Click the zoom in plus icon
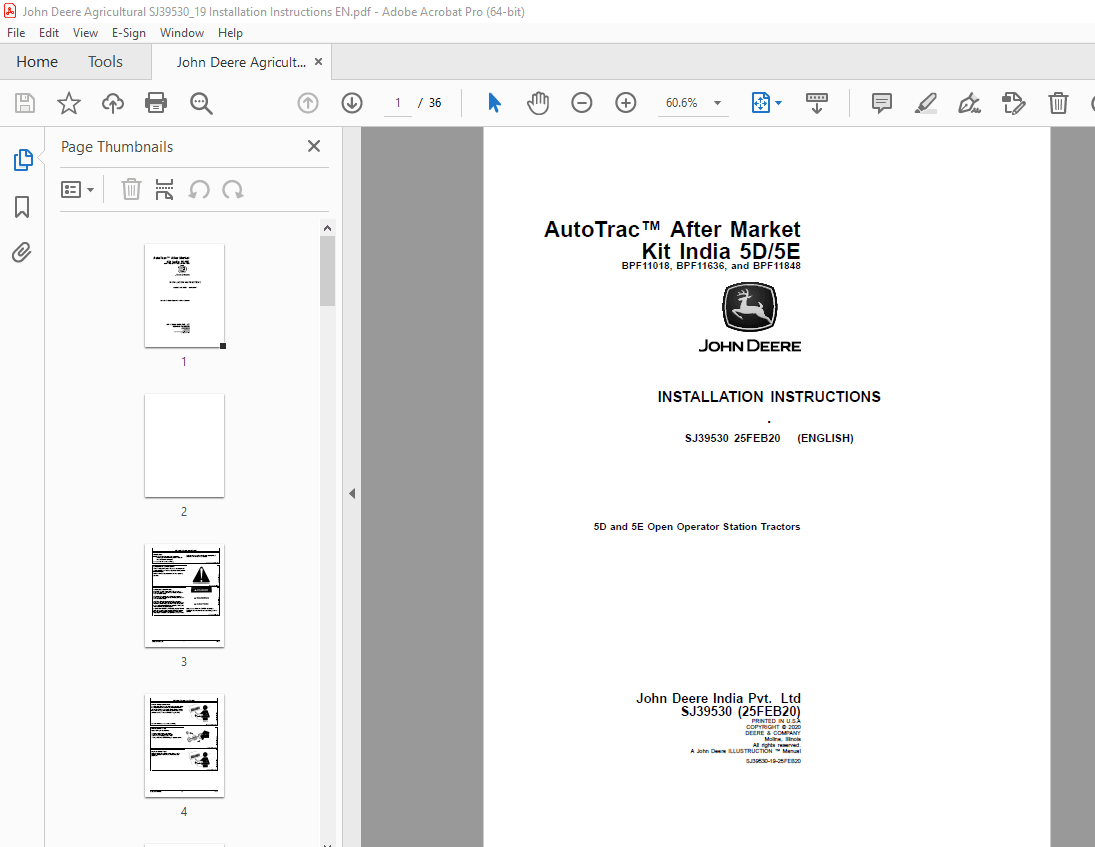 [626, 103]
